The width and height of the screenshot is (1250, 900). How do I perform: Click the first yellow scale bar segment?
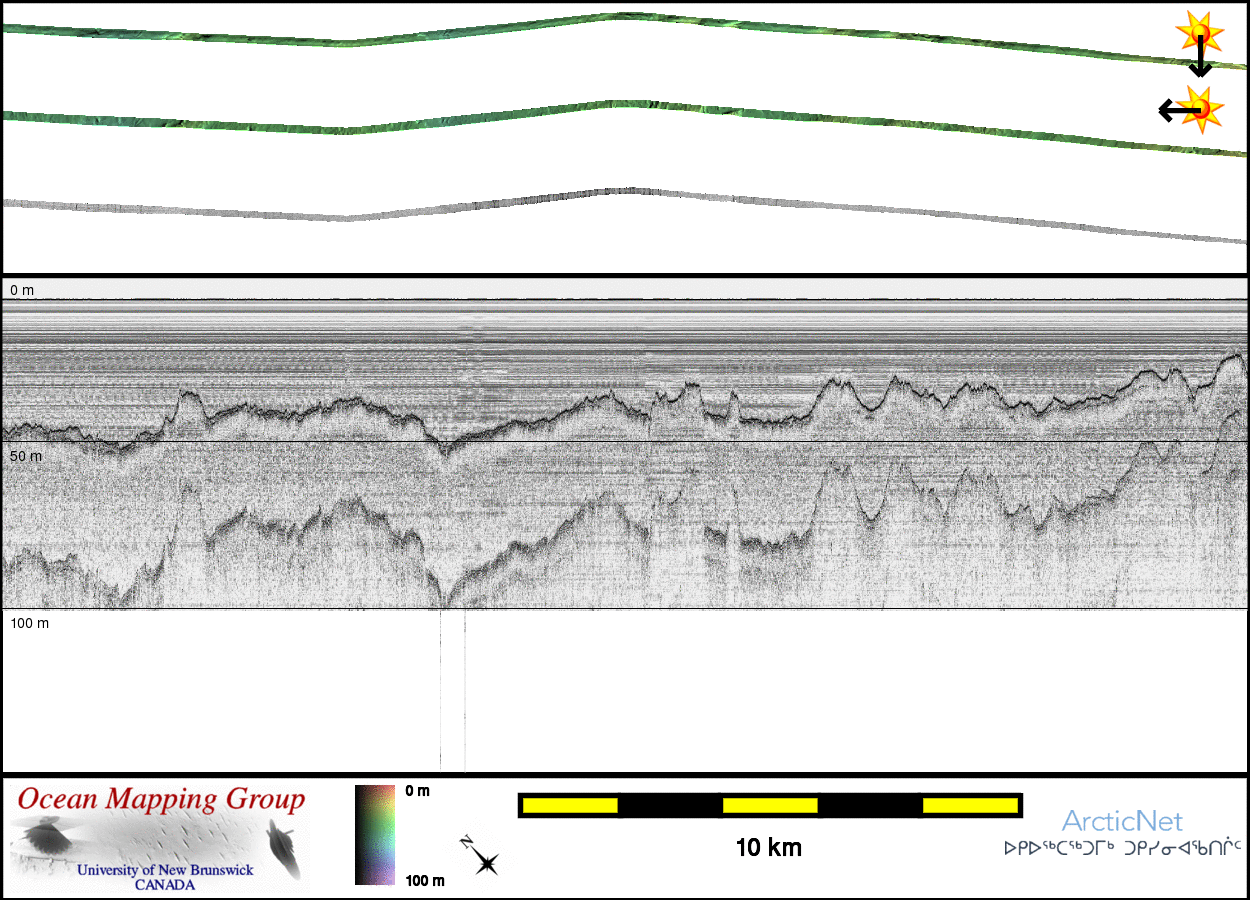tap(570, 805)
